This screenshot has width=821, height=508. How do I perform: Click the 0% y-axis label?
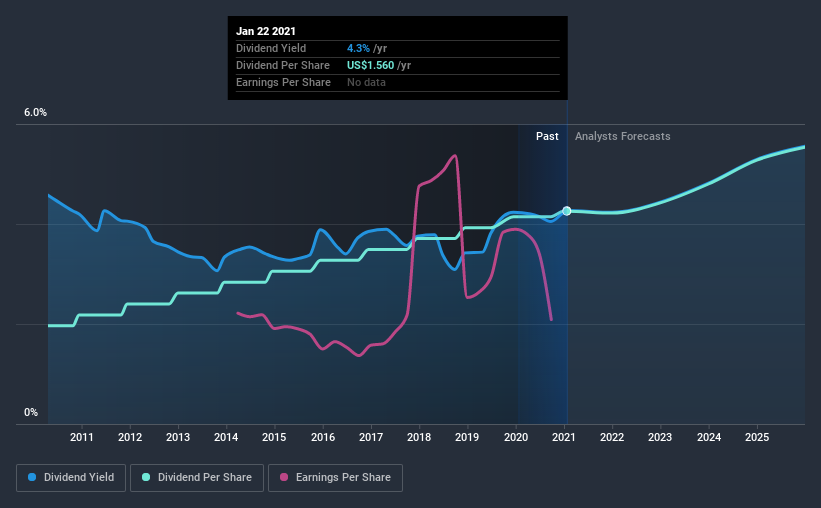31,413
